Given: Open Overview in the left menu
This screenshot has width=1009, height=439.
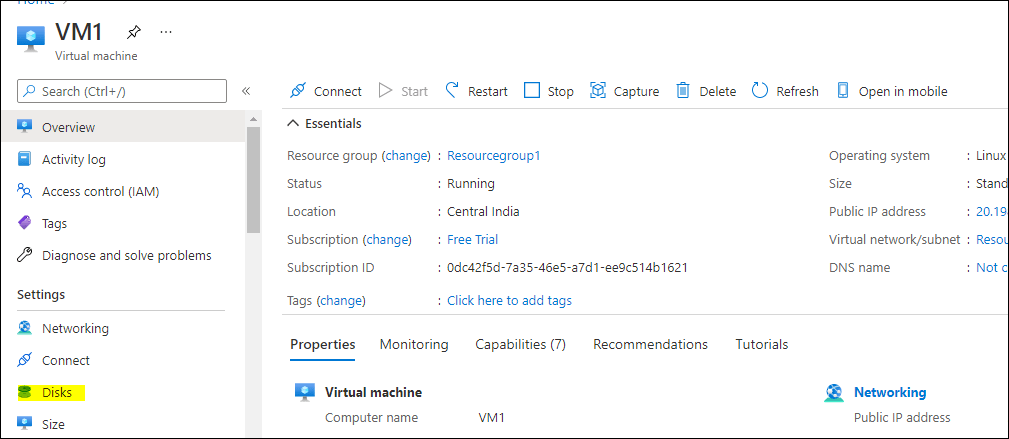Looking at the screenshot, I should 122,127.
